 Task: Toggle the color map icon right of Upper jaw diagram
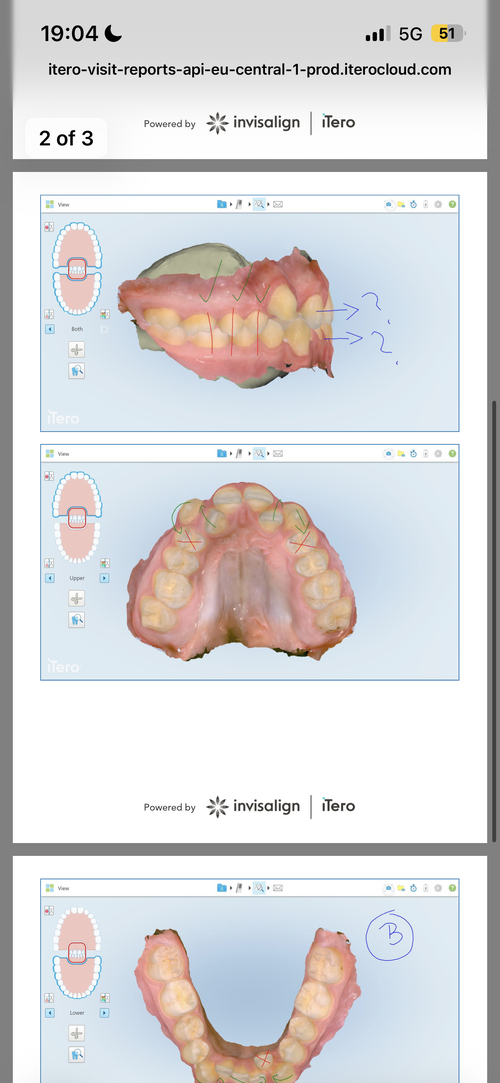(104, 563)
